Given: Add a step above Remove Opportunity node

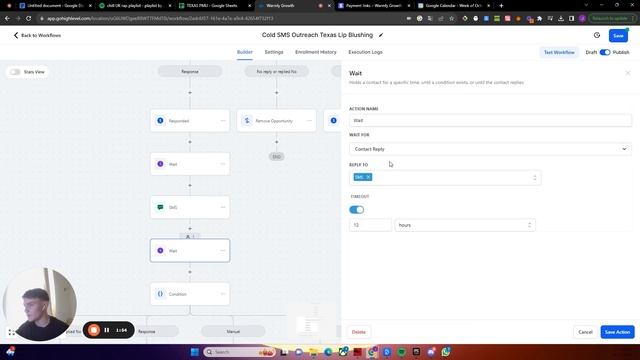Looking at the screenshot, I should click(x=276, y=93).
